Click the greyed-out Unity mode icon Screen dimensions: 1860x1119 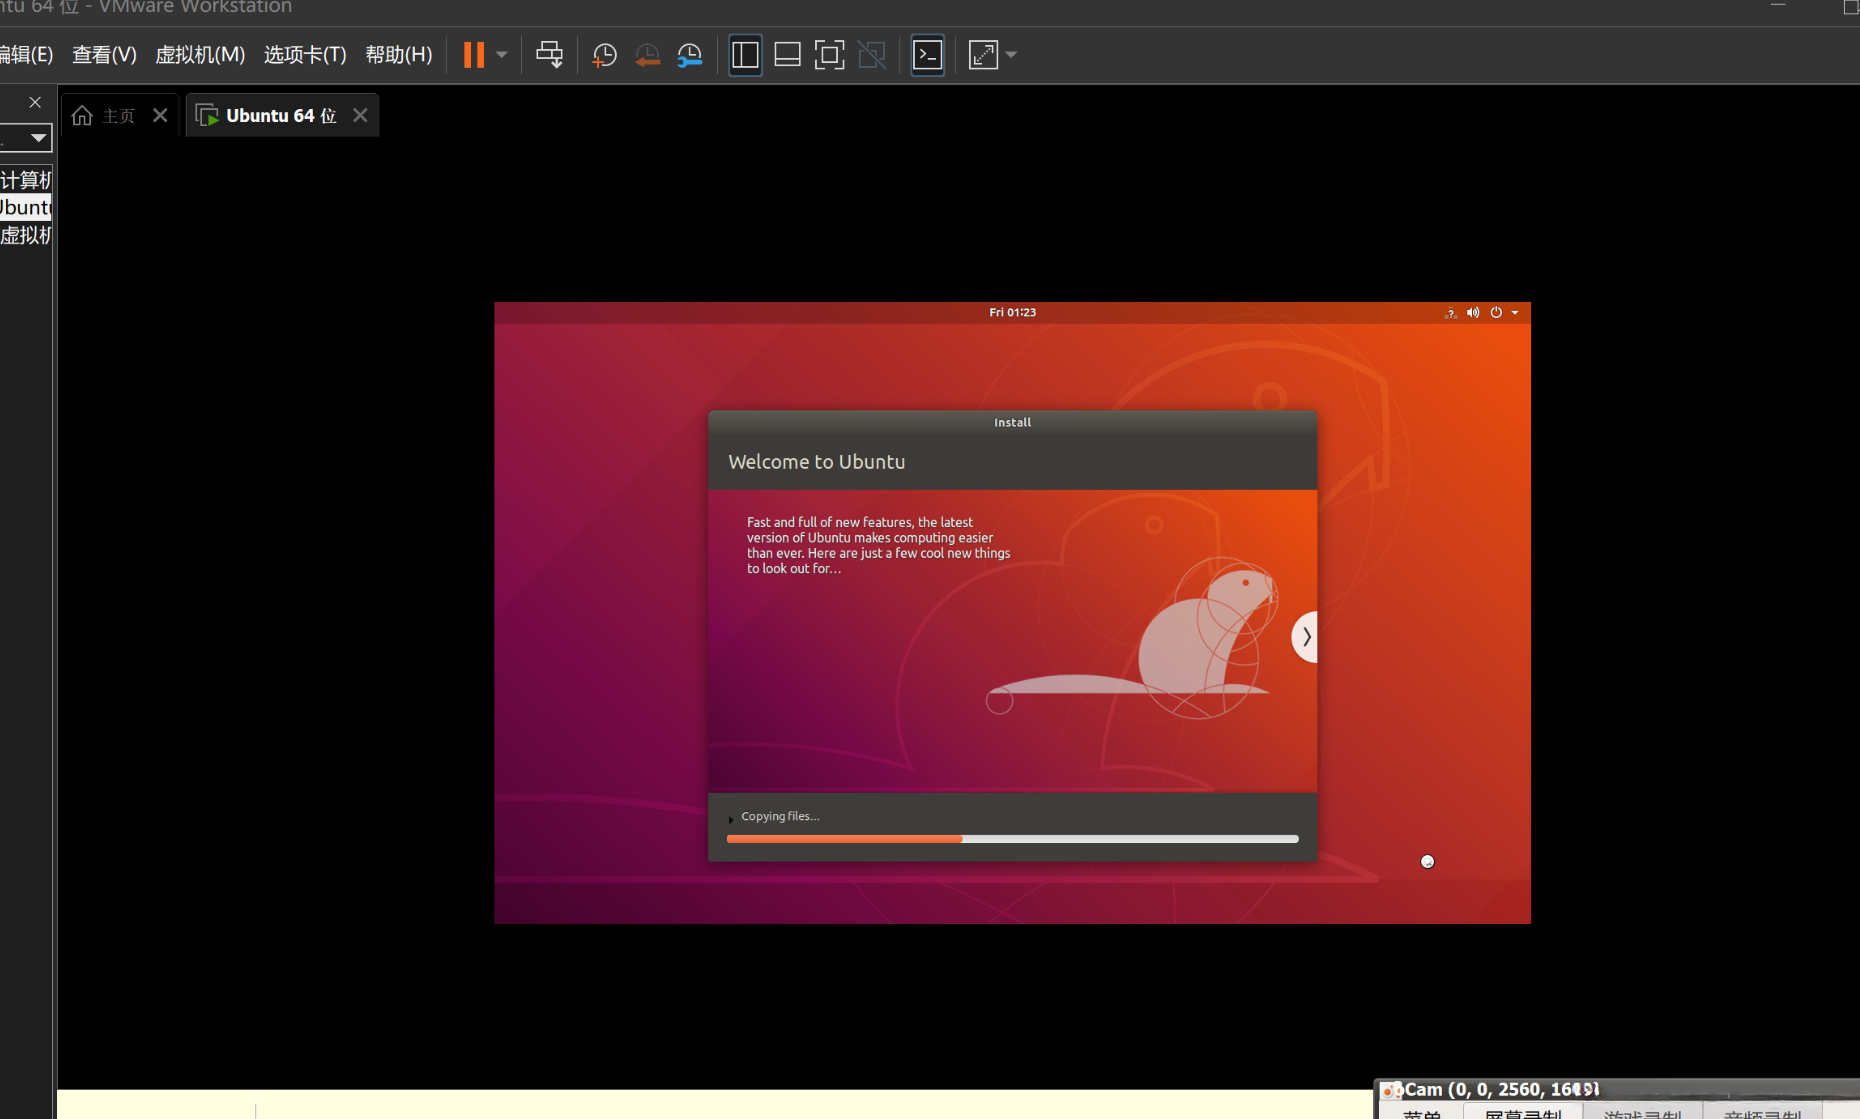tap(872, 55)
